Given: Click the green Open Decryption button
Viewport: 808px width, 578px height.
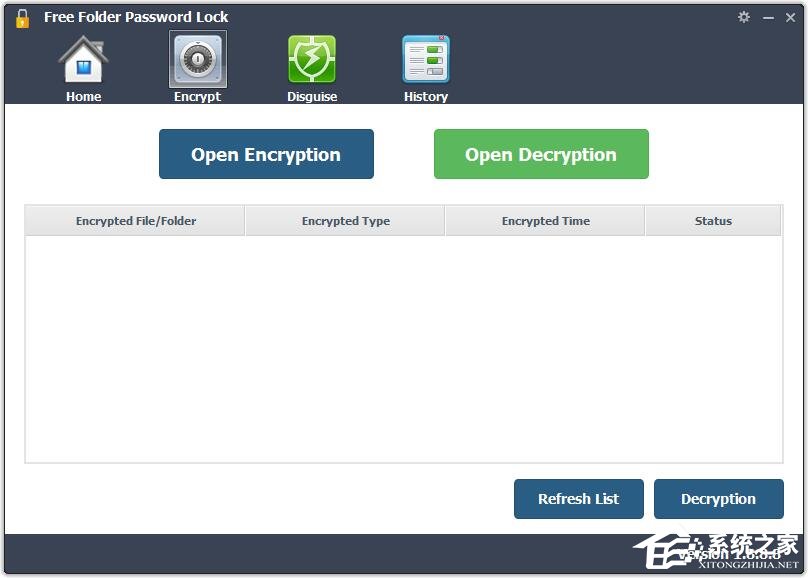Looking at the screenshot, I should coord(541,154).
